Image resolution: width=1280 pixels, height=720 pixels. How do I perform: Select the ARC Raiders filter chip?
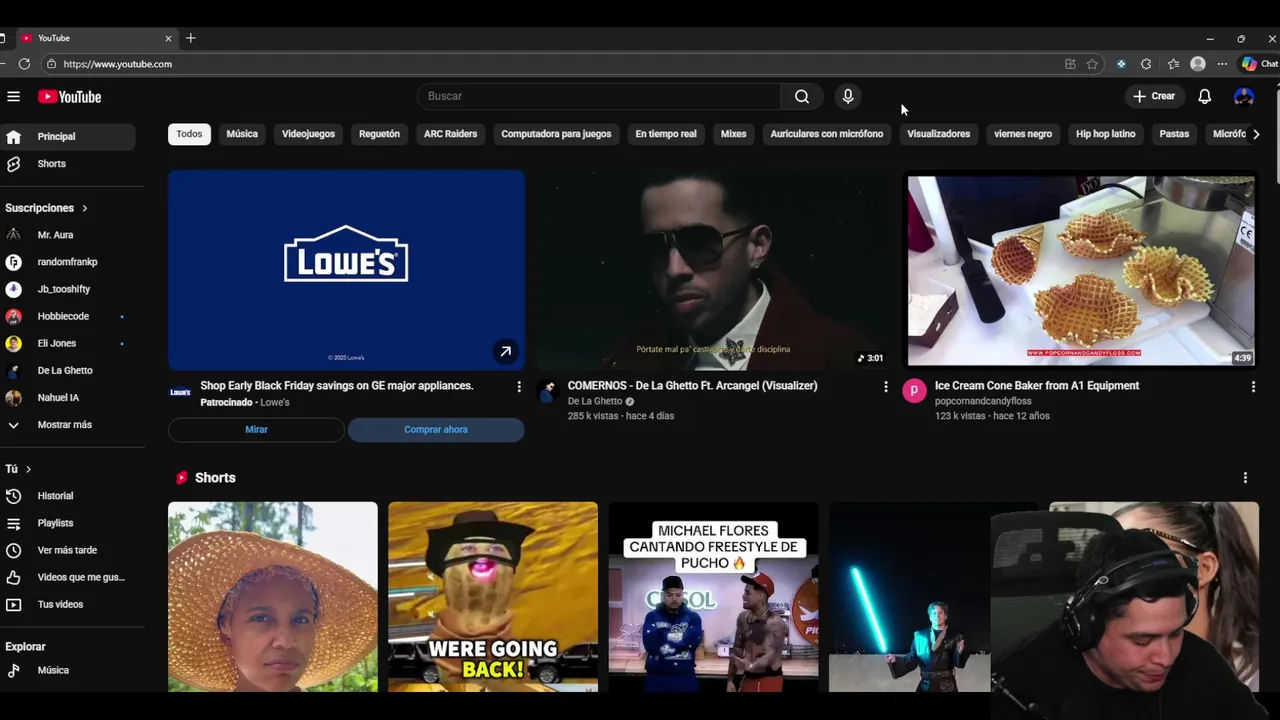[450, 134]
